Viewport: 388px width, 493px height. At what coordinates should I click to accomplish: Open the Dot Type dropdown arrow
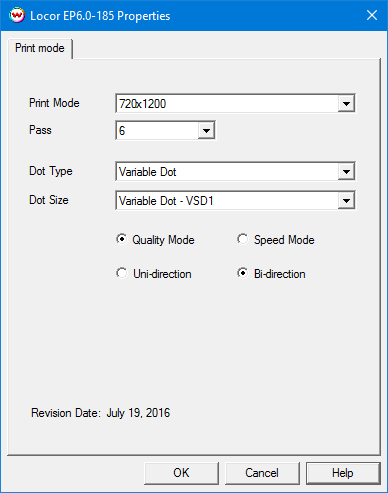coord(346,172)
